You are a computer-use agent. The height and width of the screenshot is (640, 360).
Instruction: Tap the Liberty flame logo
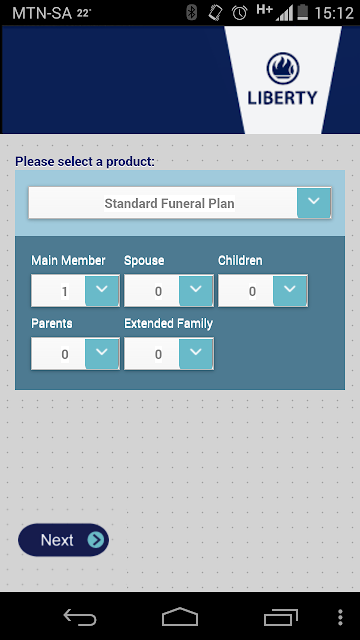tap(283, 68)
